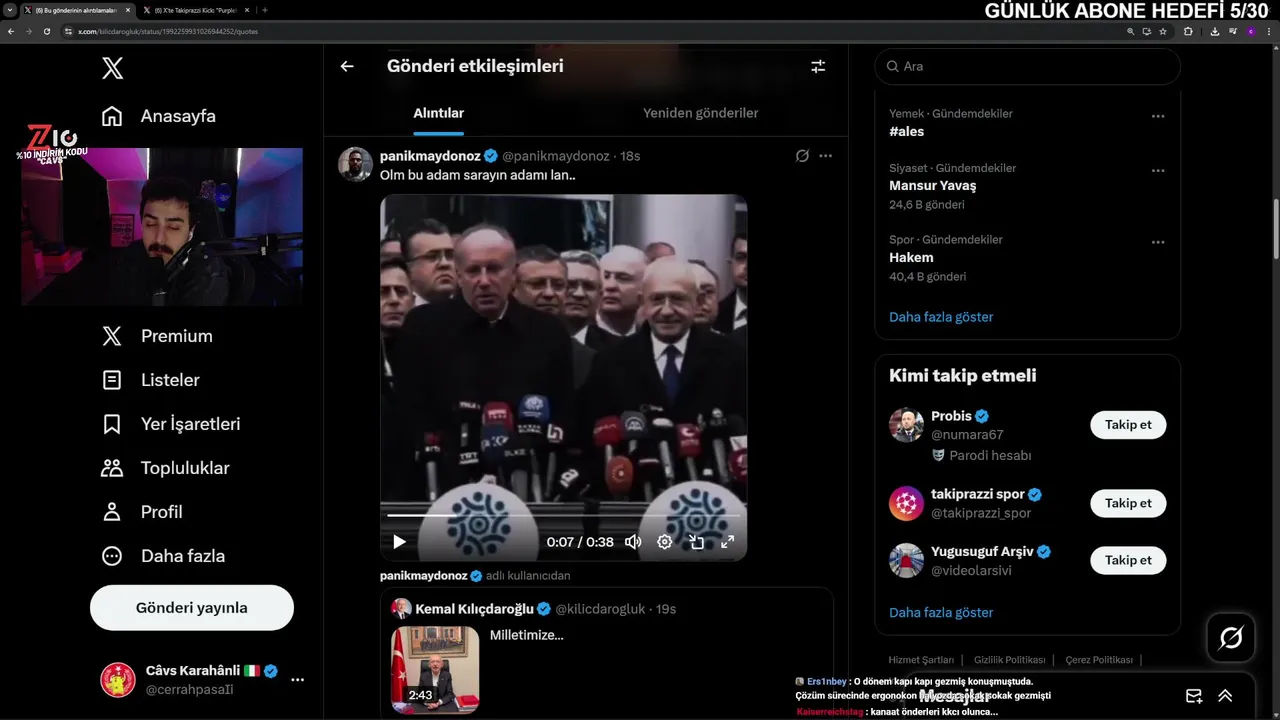Mute the video volume
This screenshot has width=1280, height=720.
click(x=633, y=542)
